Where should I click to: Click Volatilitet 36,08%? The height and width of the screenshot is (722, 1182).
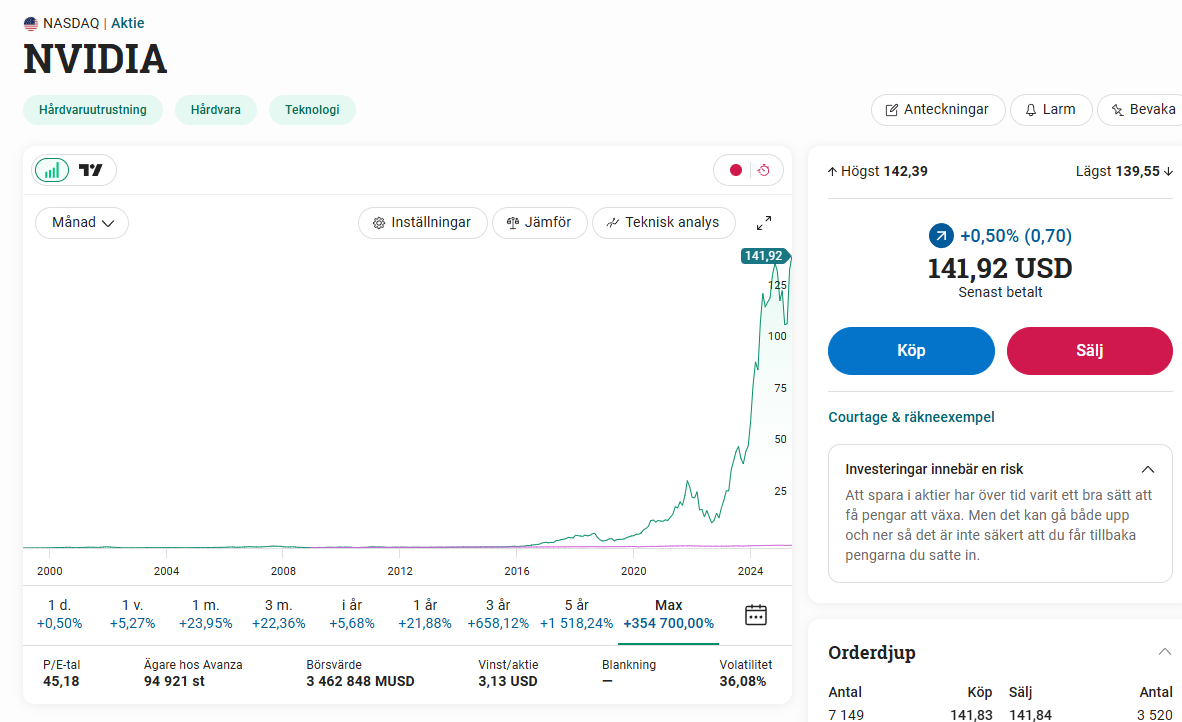click(745, 673)
